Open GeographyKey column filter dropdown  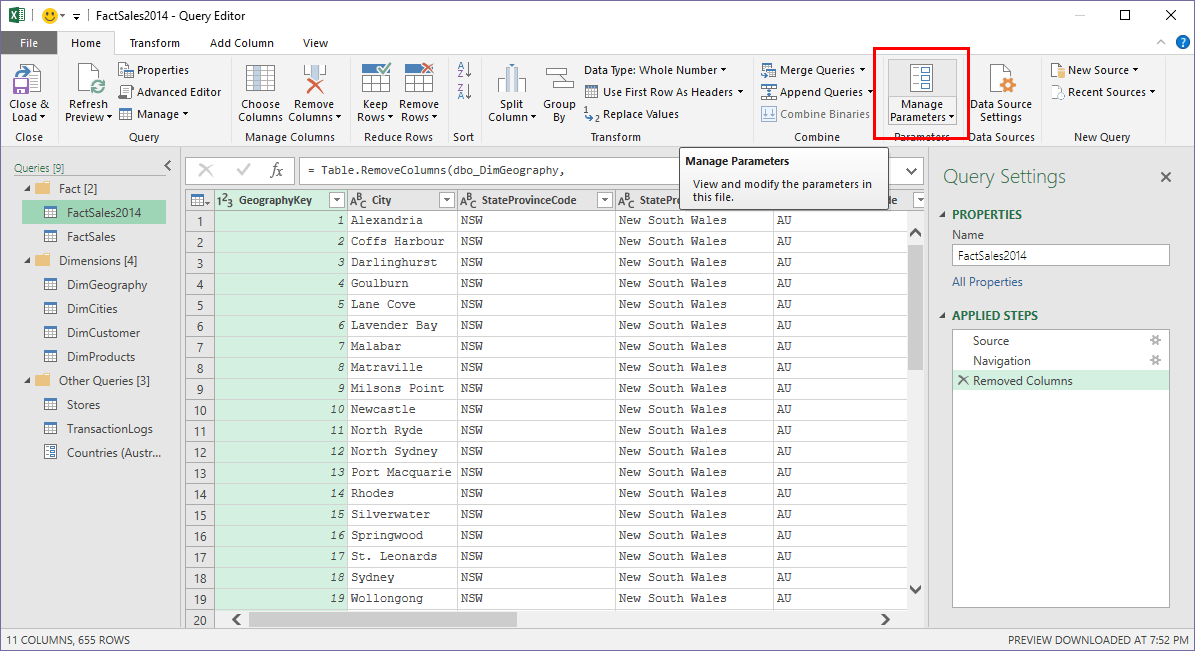(x=336, y=200)
